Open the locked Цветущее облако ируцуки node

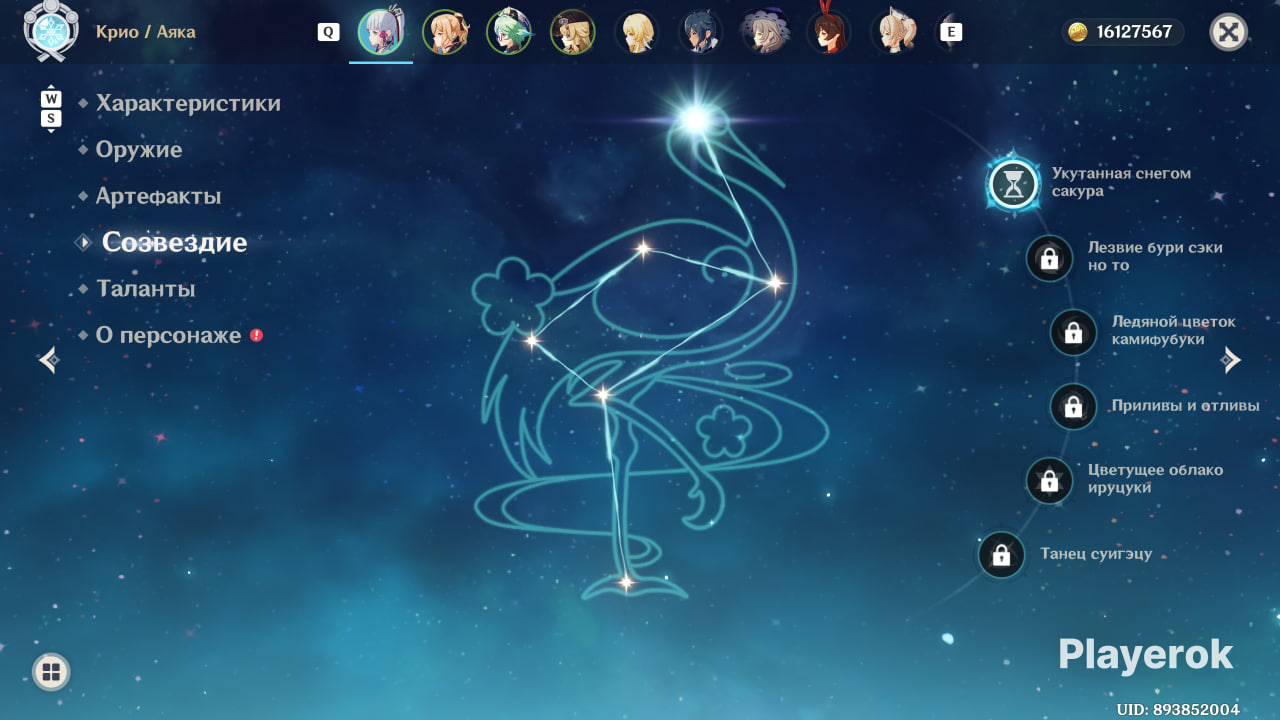[x=1049, y=481]
